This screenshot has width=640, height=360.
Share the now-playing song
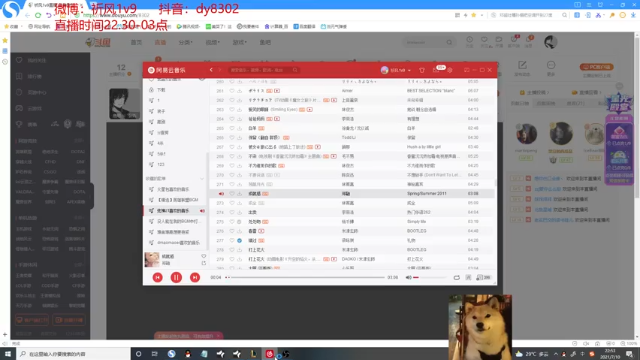click(x=204, y=263)
